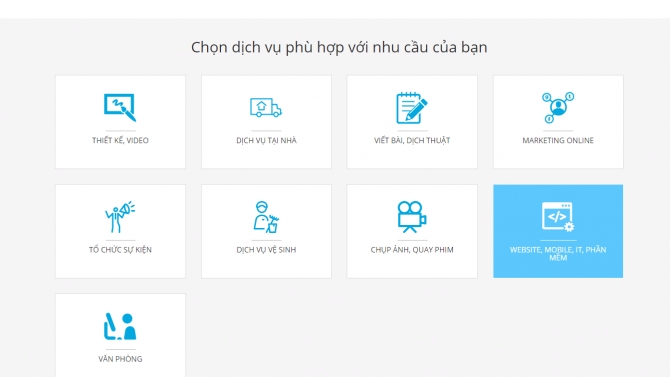Click the code window icon for Website, Mobile, IT

558,217
